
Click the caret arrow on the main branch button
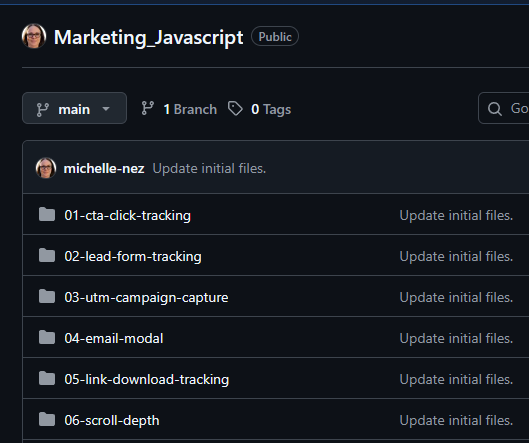tap(106, 109)
